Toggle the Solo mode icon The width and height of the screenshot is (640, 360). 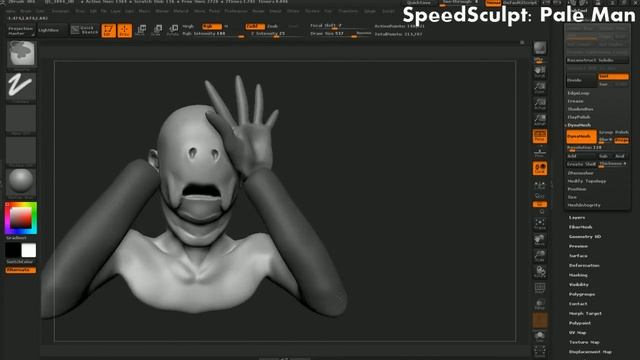pos(540,336)
